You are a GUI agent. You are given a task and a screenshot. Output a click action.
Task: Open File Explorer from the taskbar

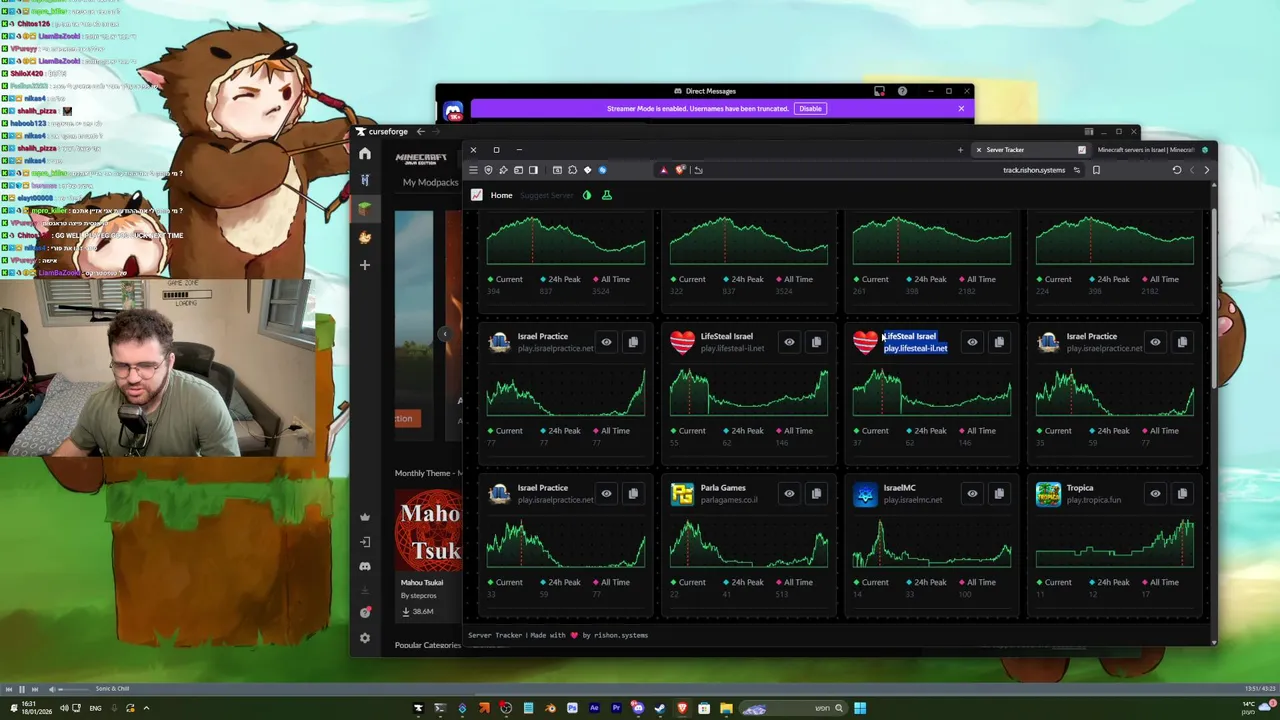point(726,708)
